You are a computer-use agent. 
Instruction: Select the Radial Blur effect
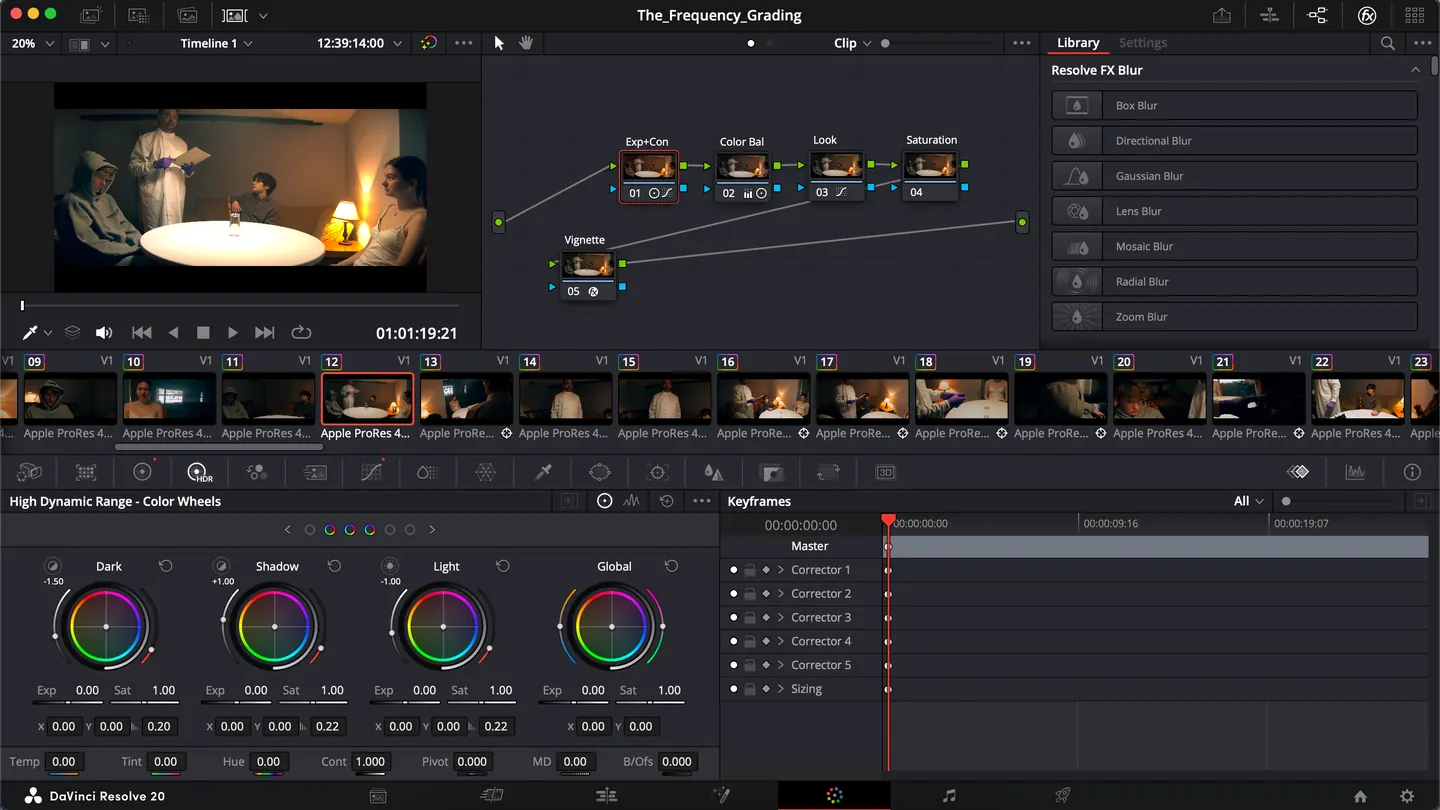[x=1234, y=282]
